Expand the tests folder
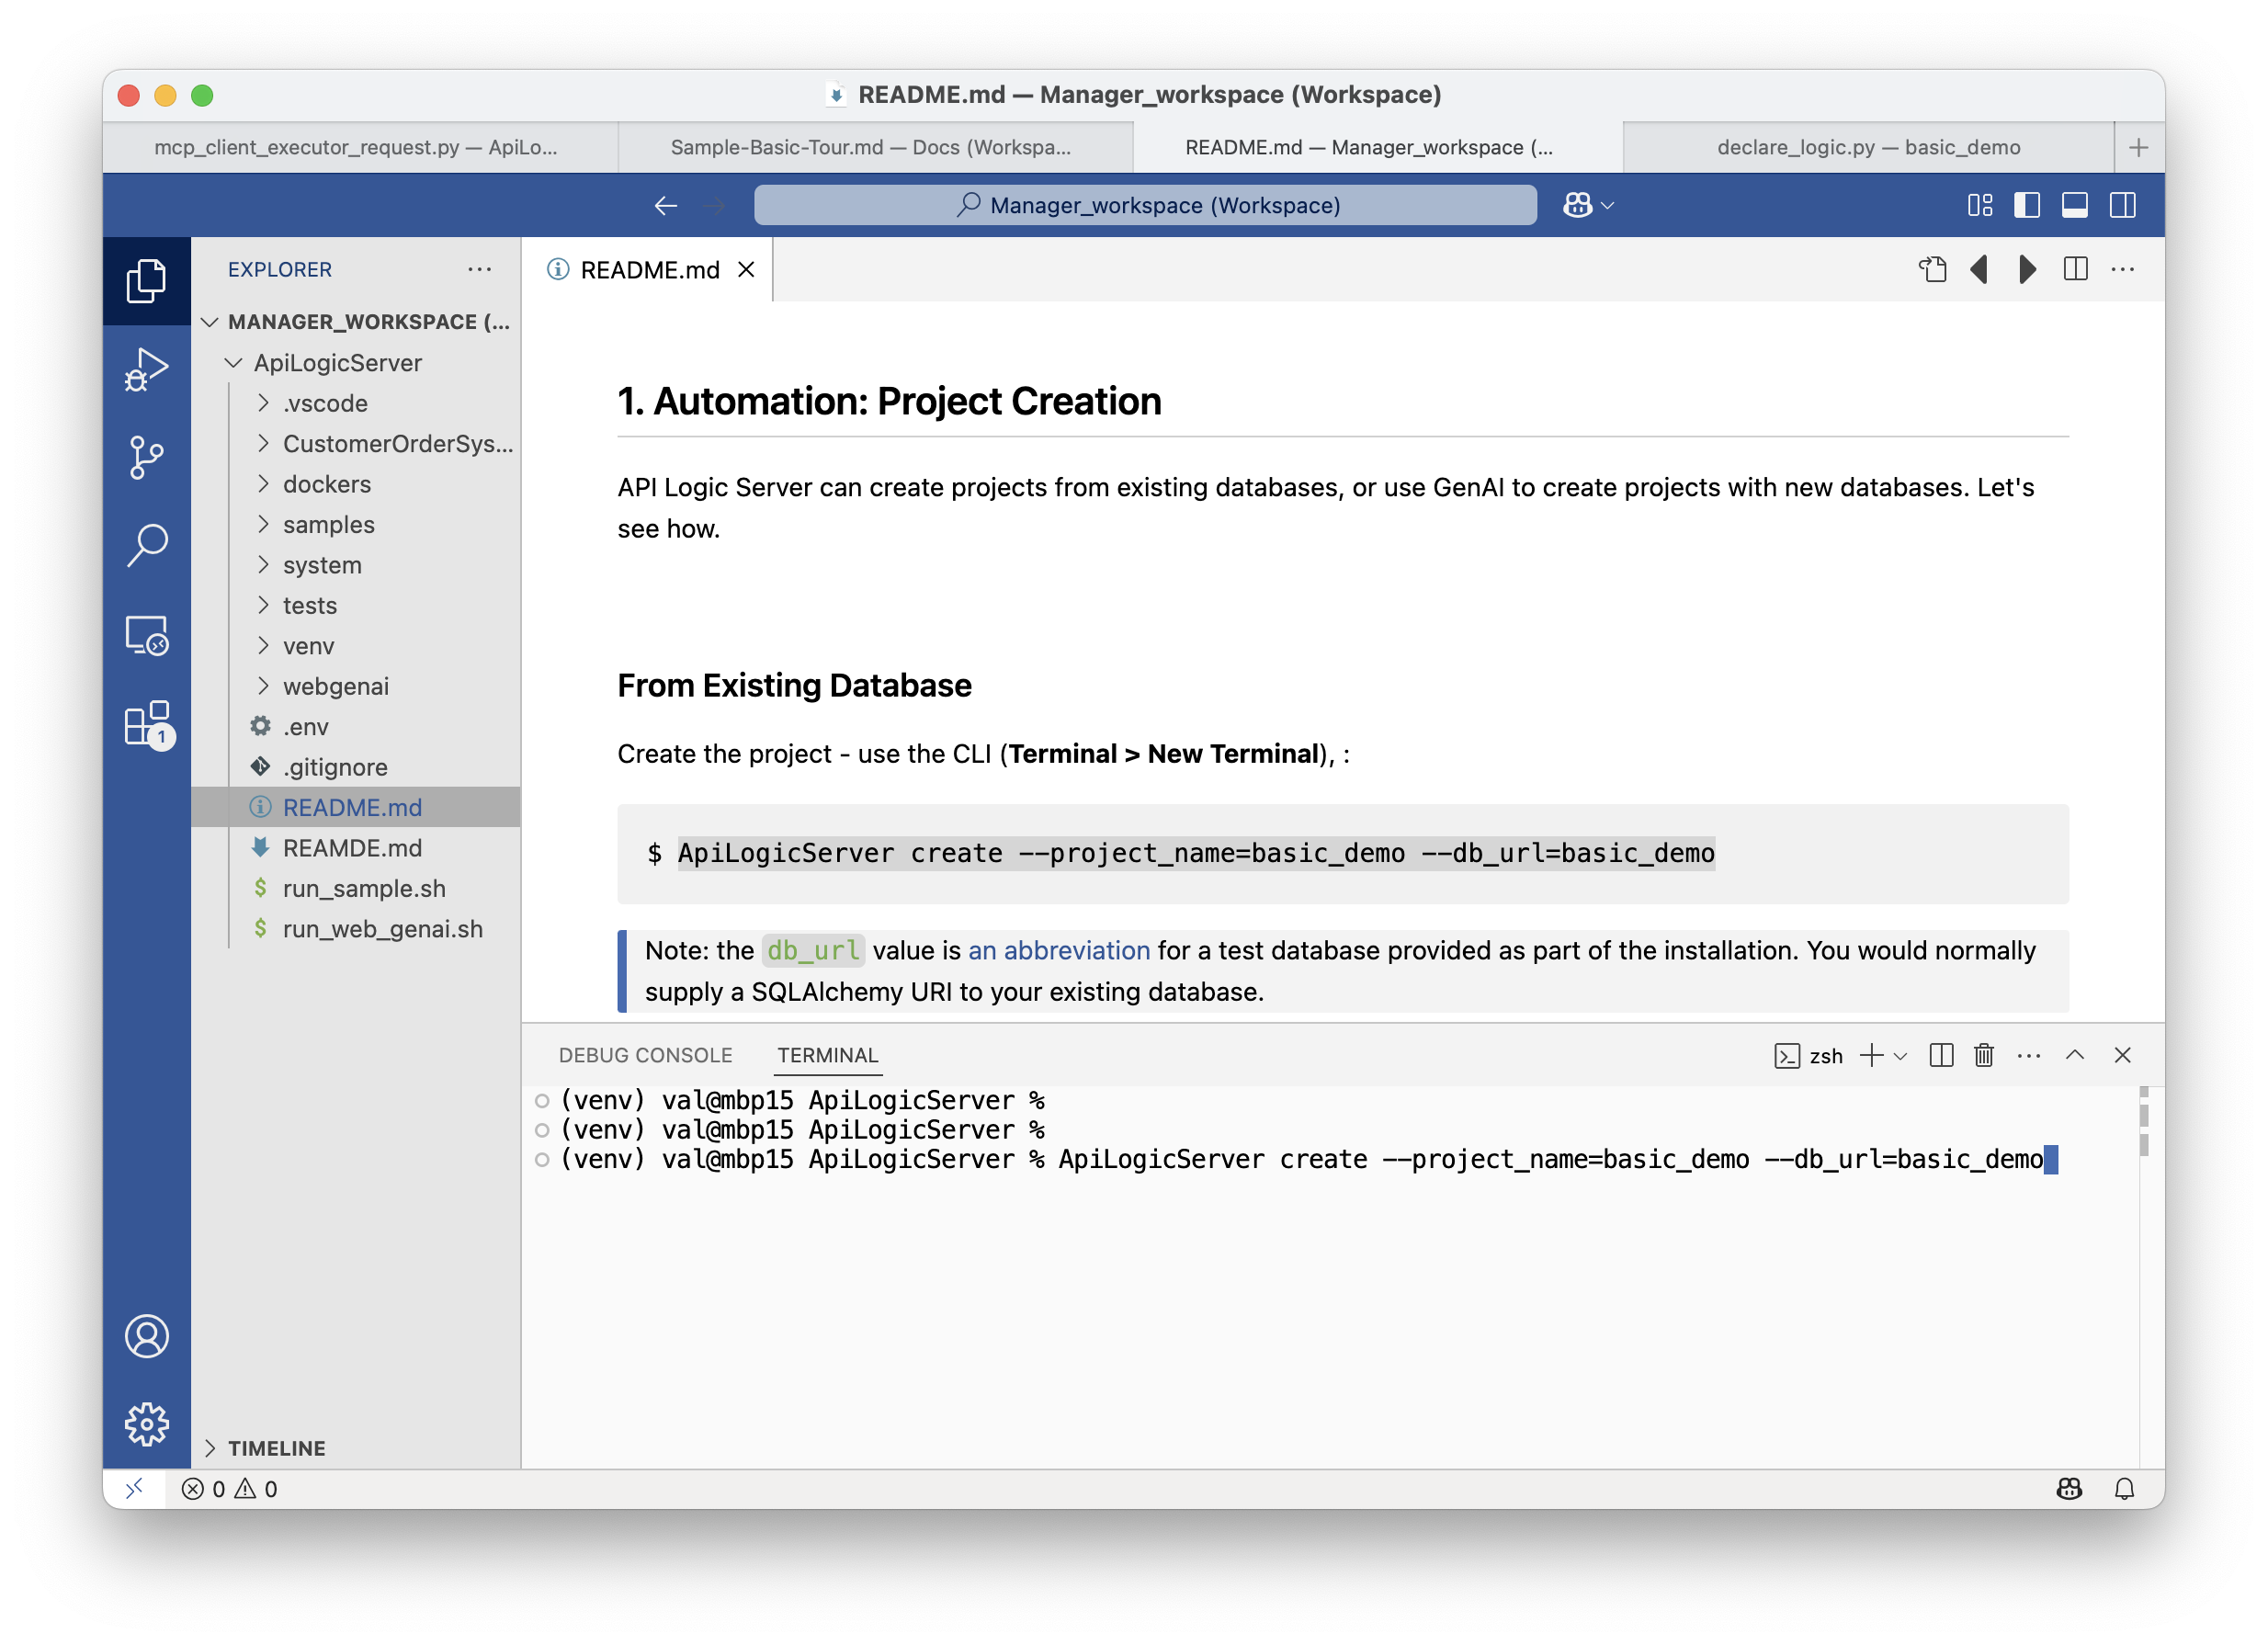This screenshot has height=1645, width=2268. pos(356,605)
